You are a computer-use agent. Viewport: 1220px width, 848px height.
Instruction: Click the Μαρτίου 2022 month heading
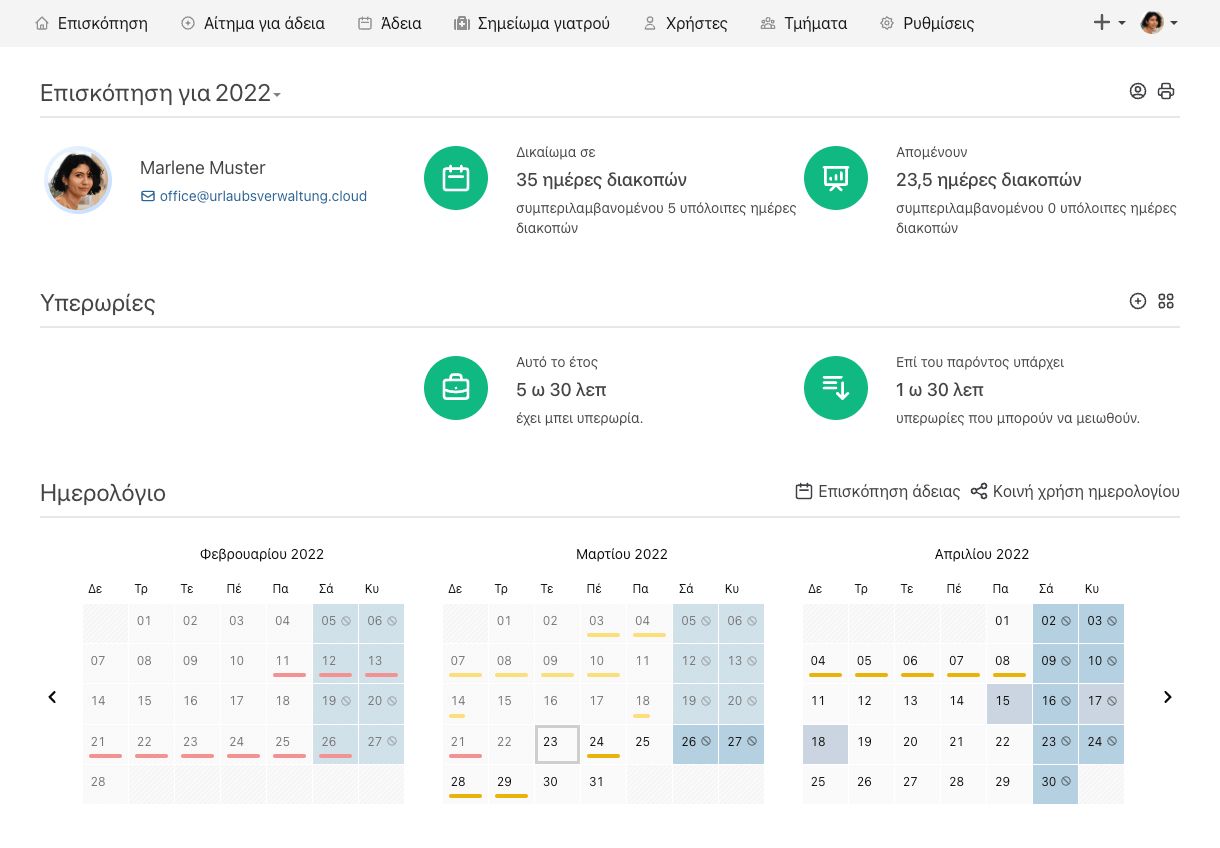(x=622, y=554)
